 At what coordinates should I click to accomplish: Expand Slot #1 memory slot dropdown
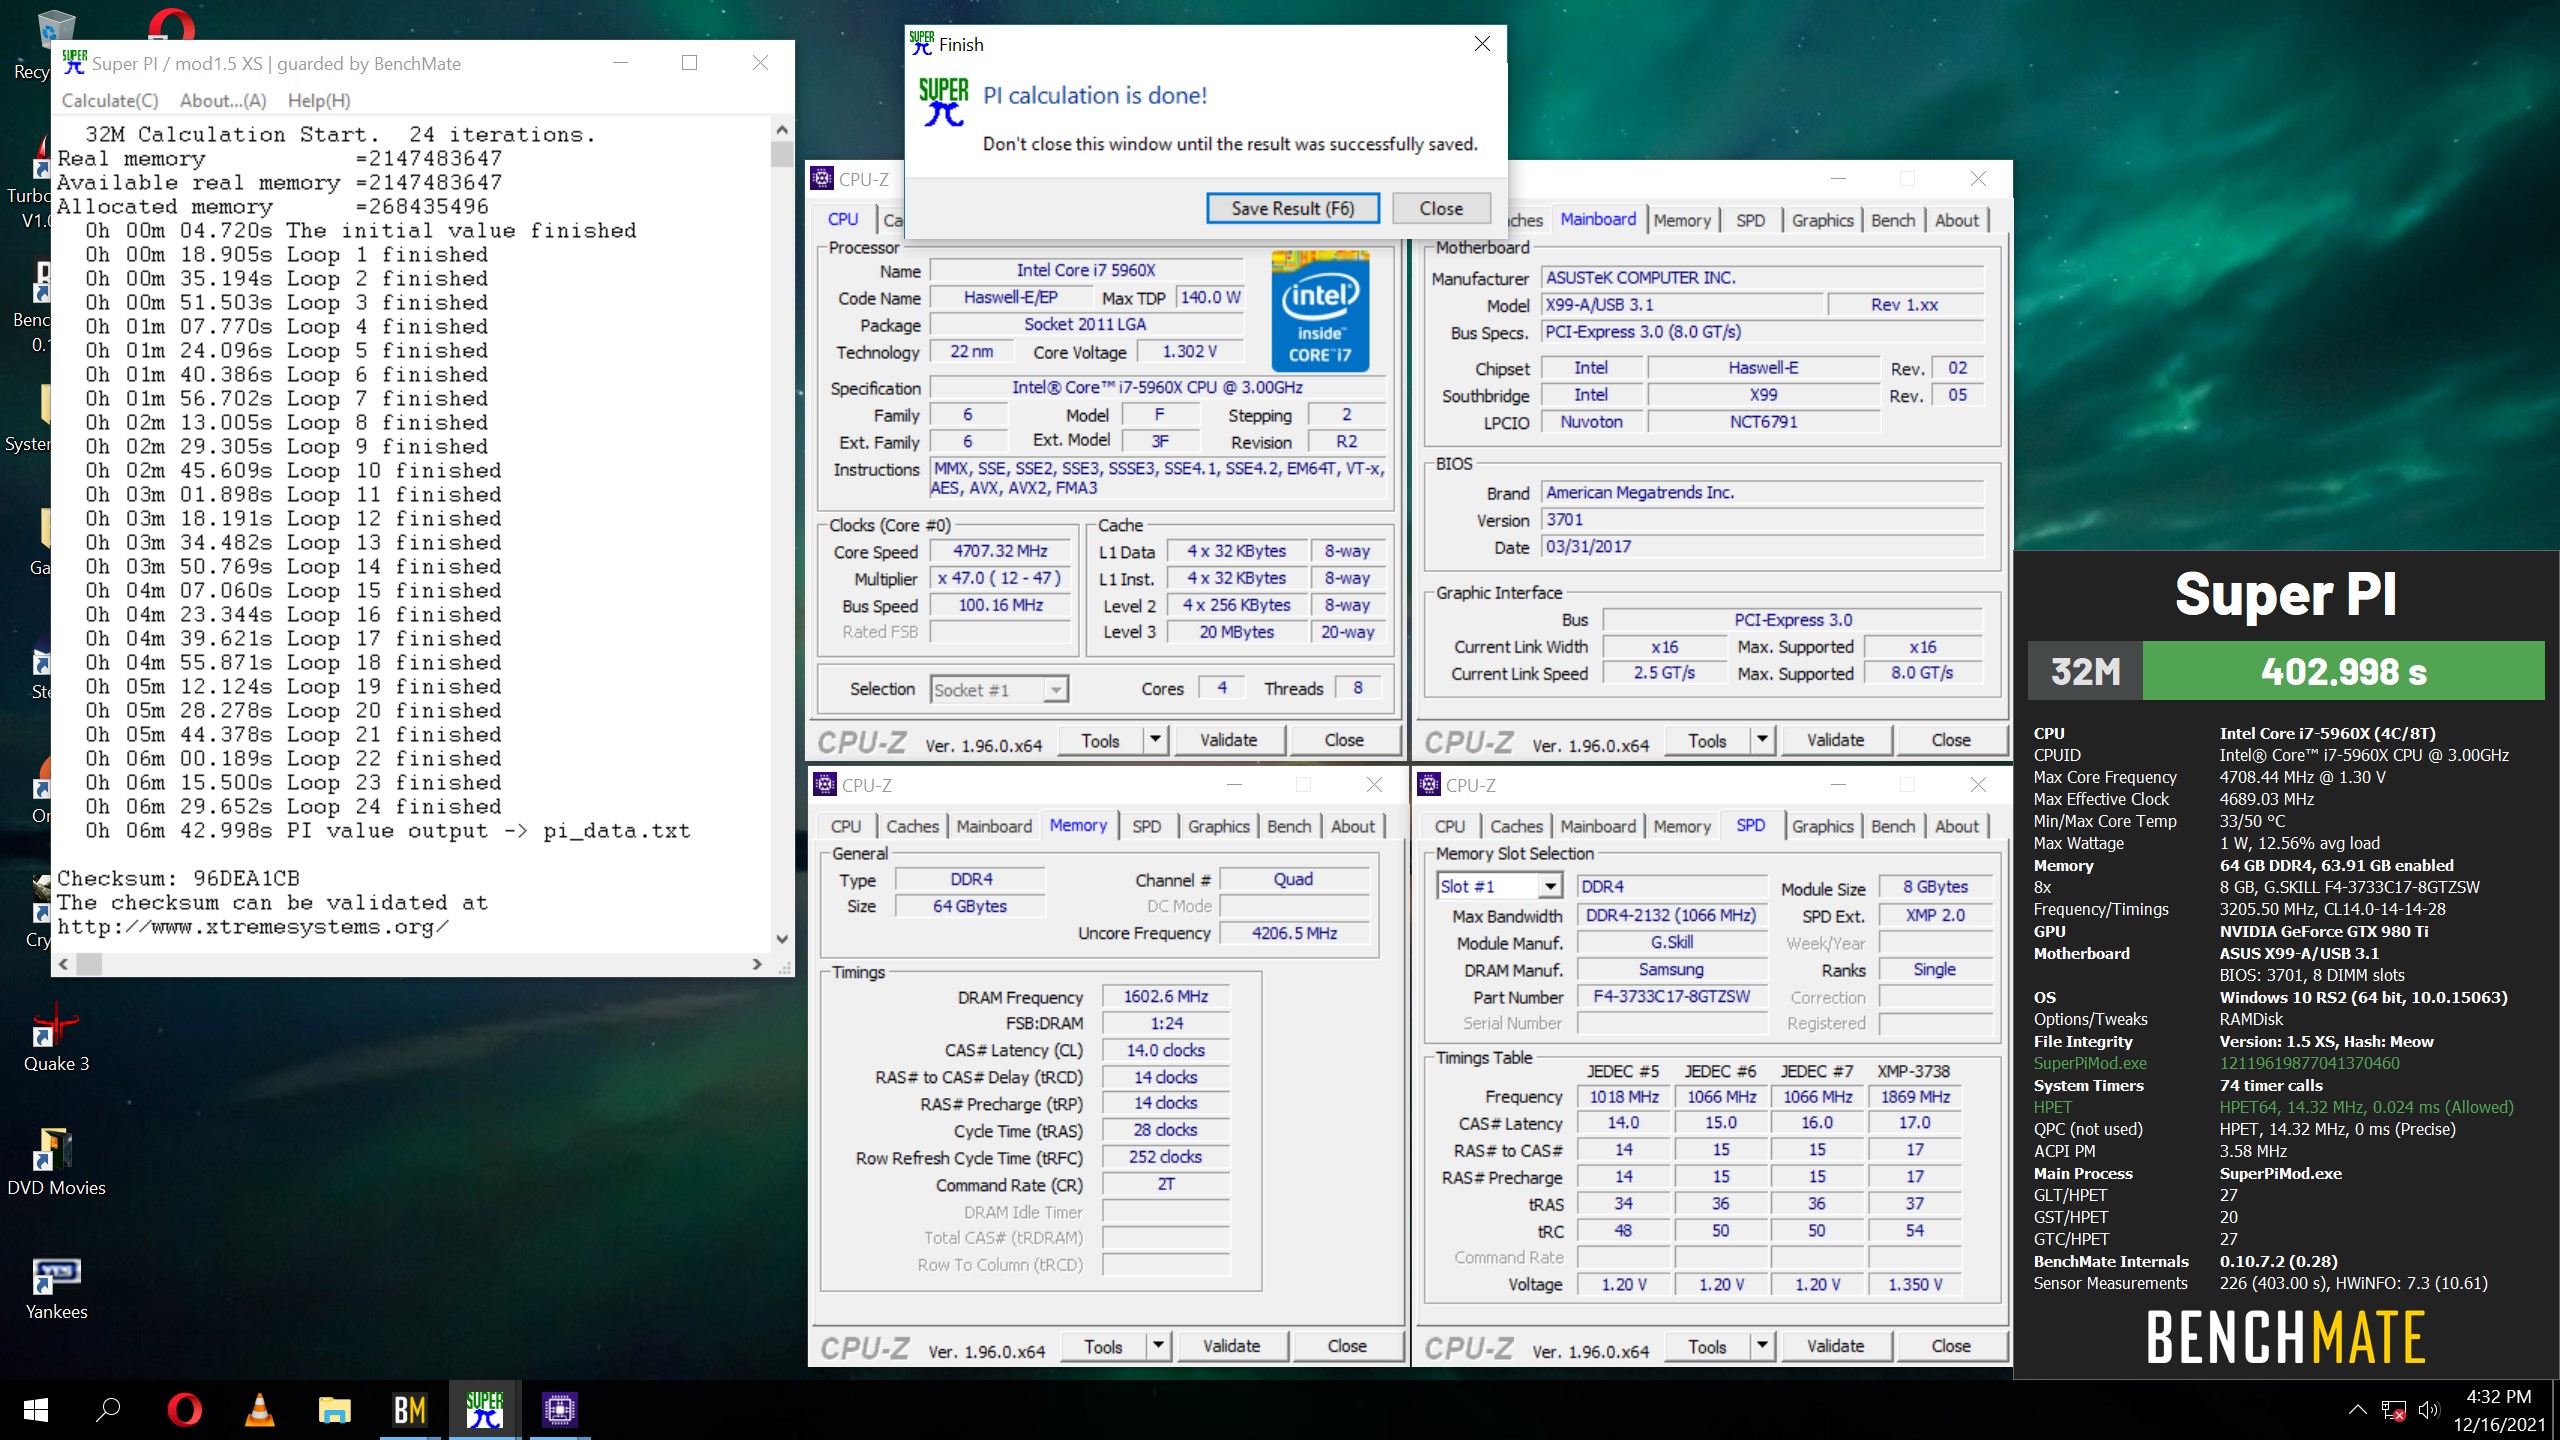(1549, 886)
